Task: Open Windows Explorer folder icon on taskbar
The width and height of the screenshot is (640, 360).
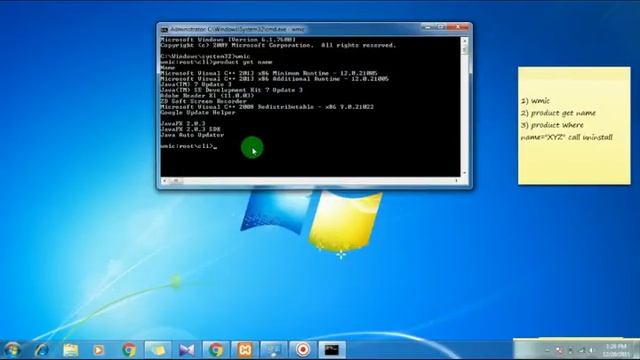Action: (71, 350)
